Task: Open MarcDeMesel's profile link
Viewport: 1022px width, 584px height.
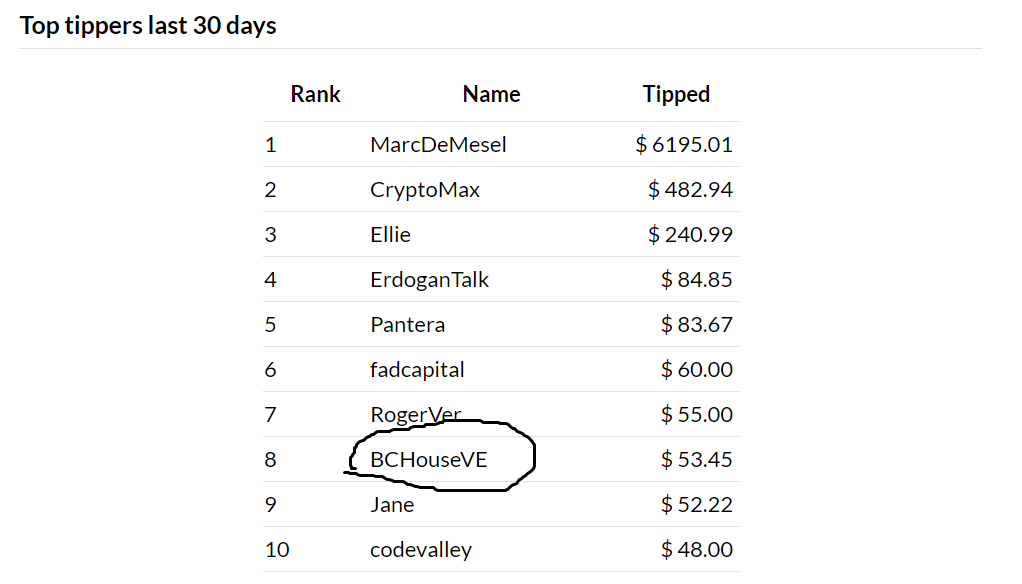Action: [438, 145]
